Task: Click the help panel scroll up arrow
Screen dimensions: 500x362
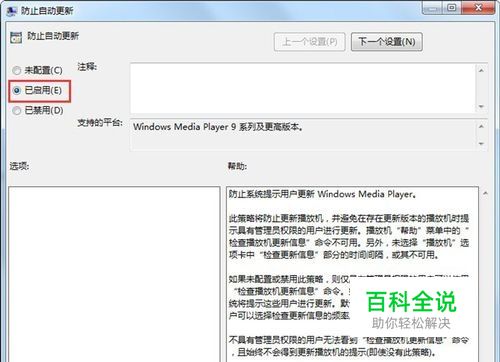Action: 485,193
